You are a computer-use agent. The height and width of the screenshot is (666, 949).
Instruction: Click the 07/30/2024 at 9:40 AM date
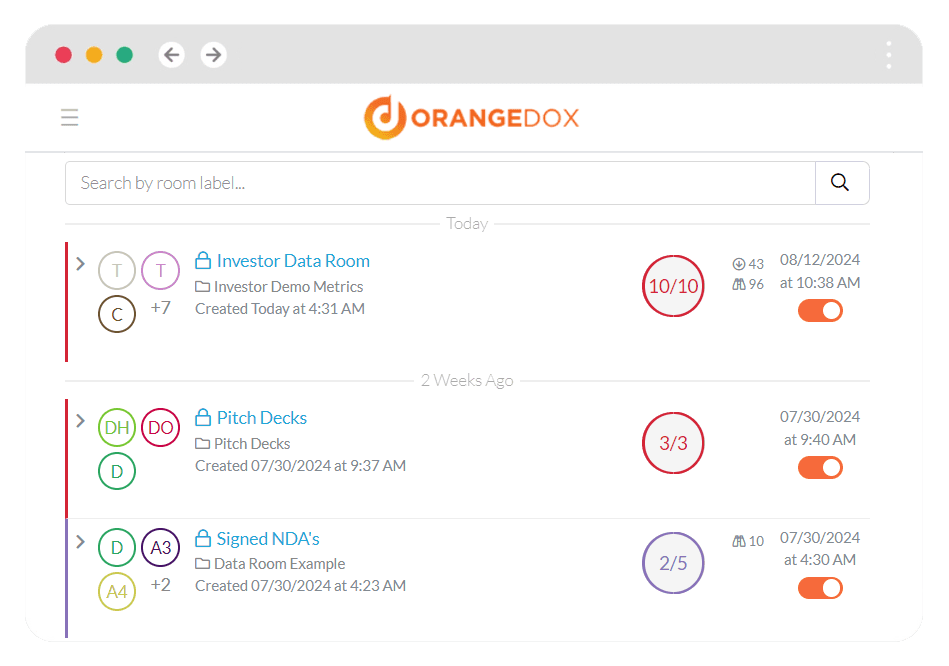(x=819, y=428)
